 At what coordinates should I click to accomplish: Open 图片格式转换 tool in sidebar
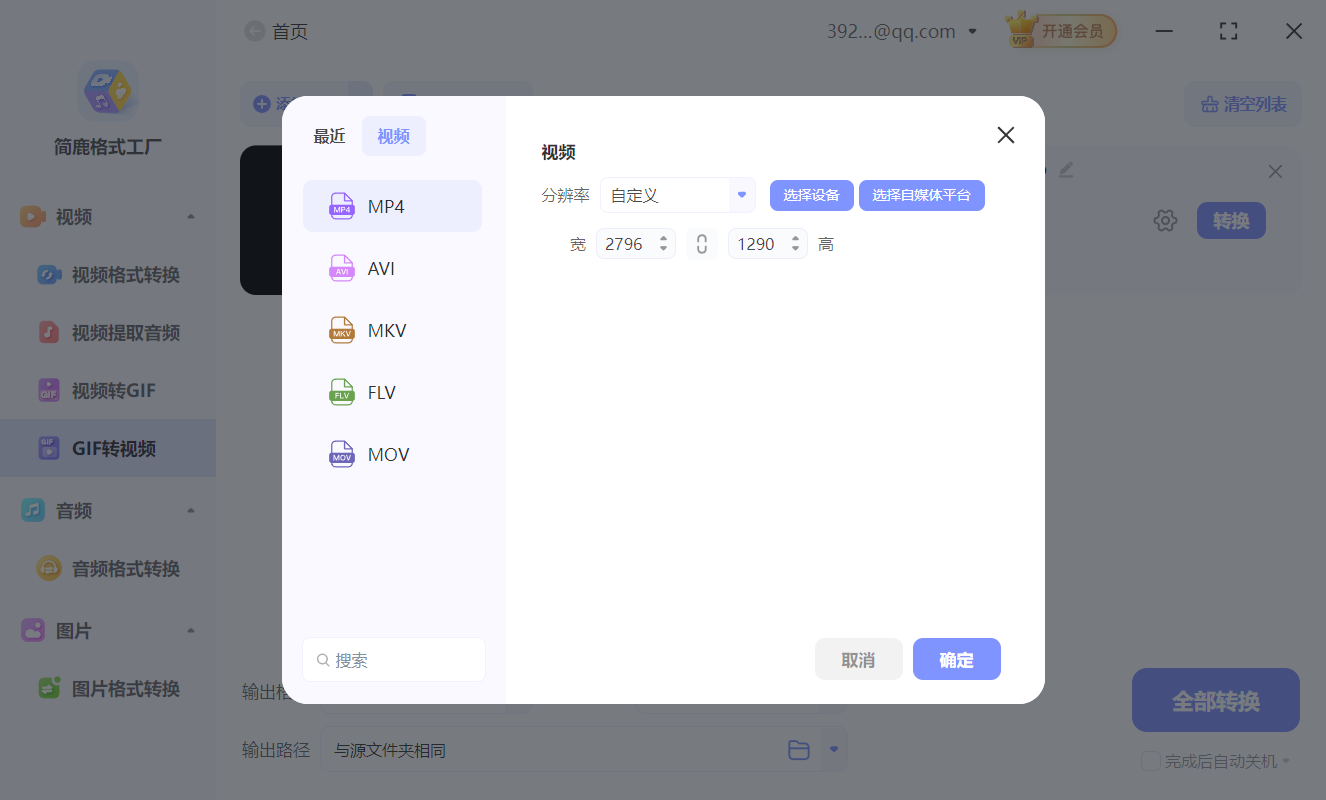pyautogui.click(x=107, y=688)
